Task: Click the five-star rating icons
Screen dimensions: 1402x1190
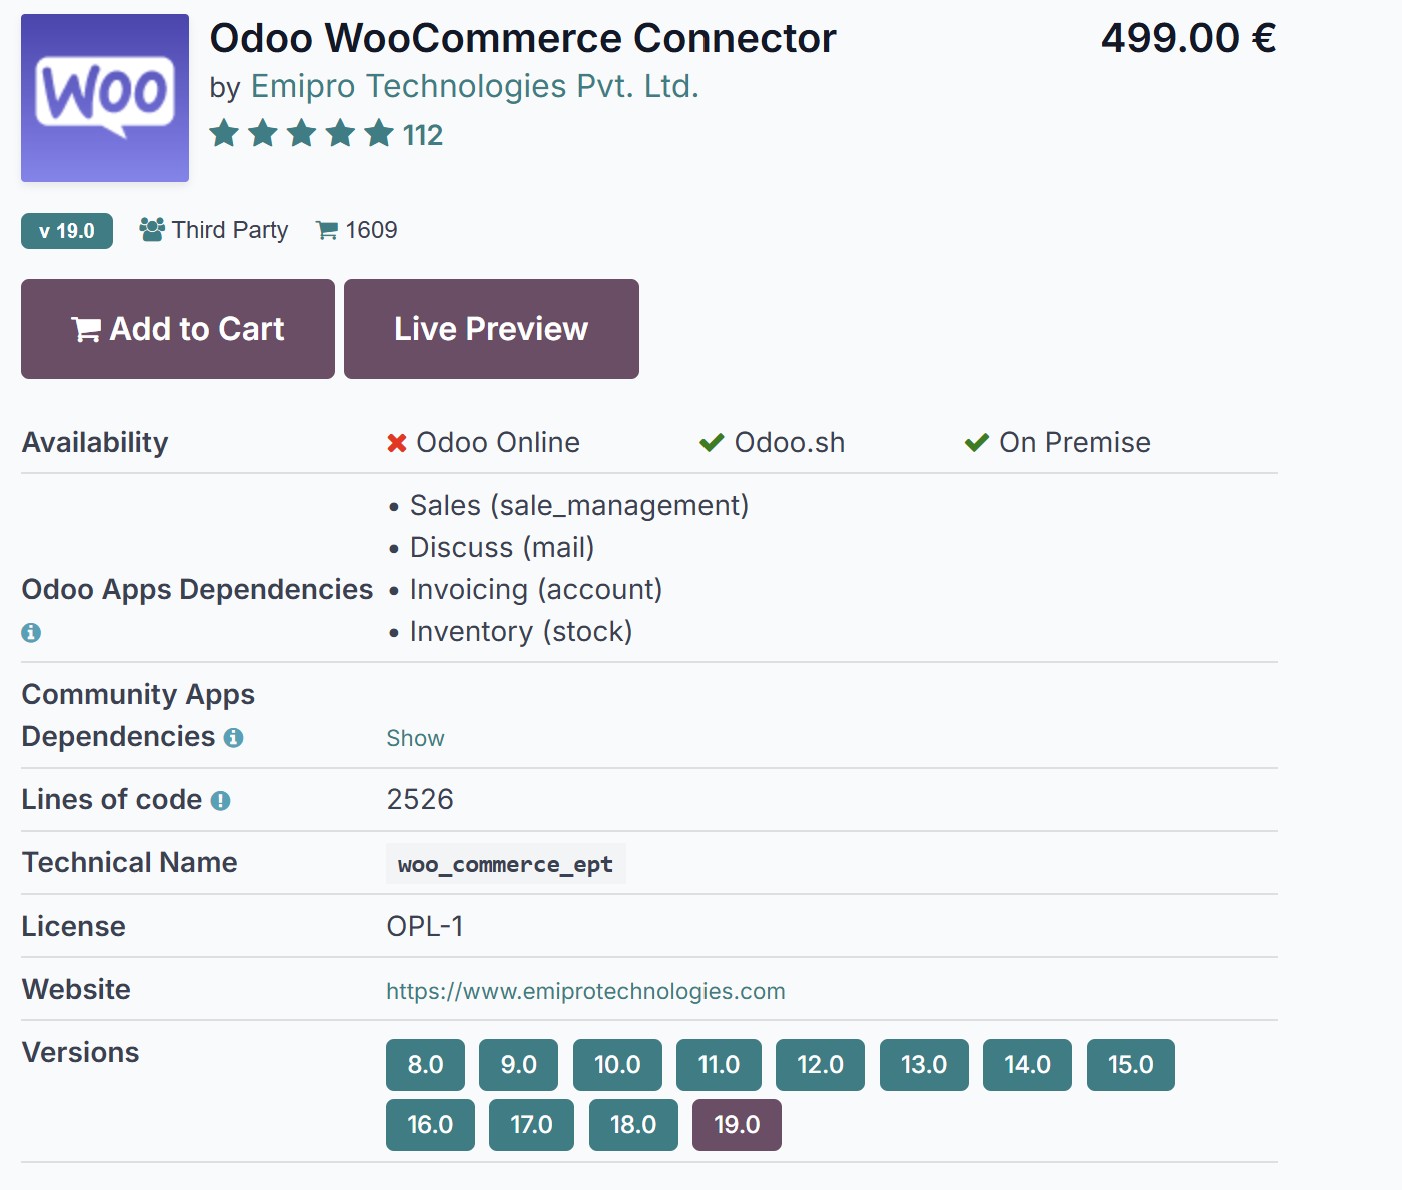Action: (300, 132)
